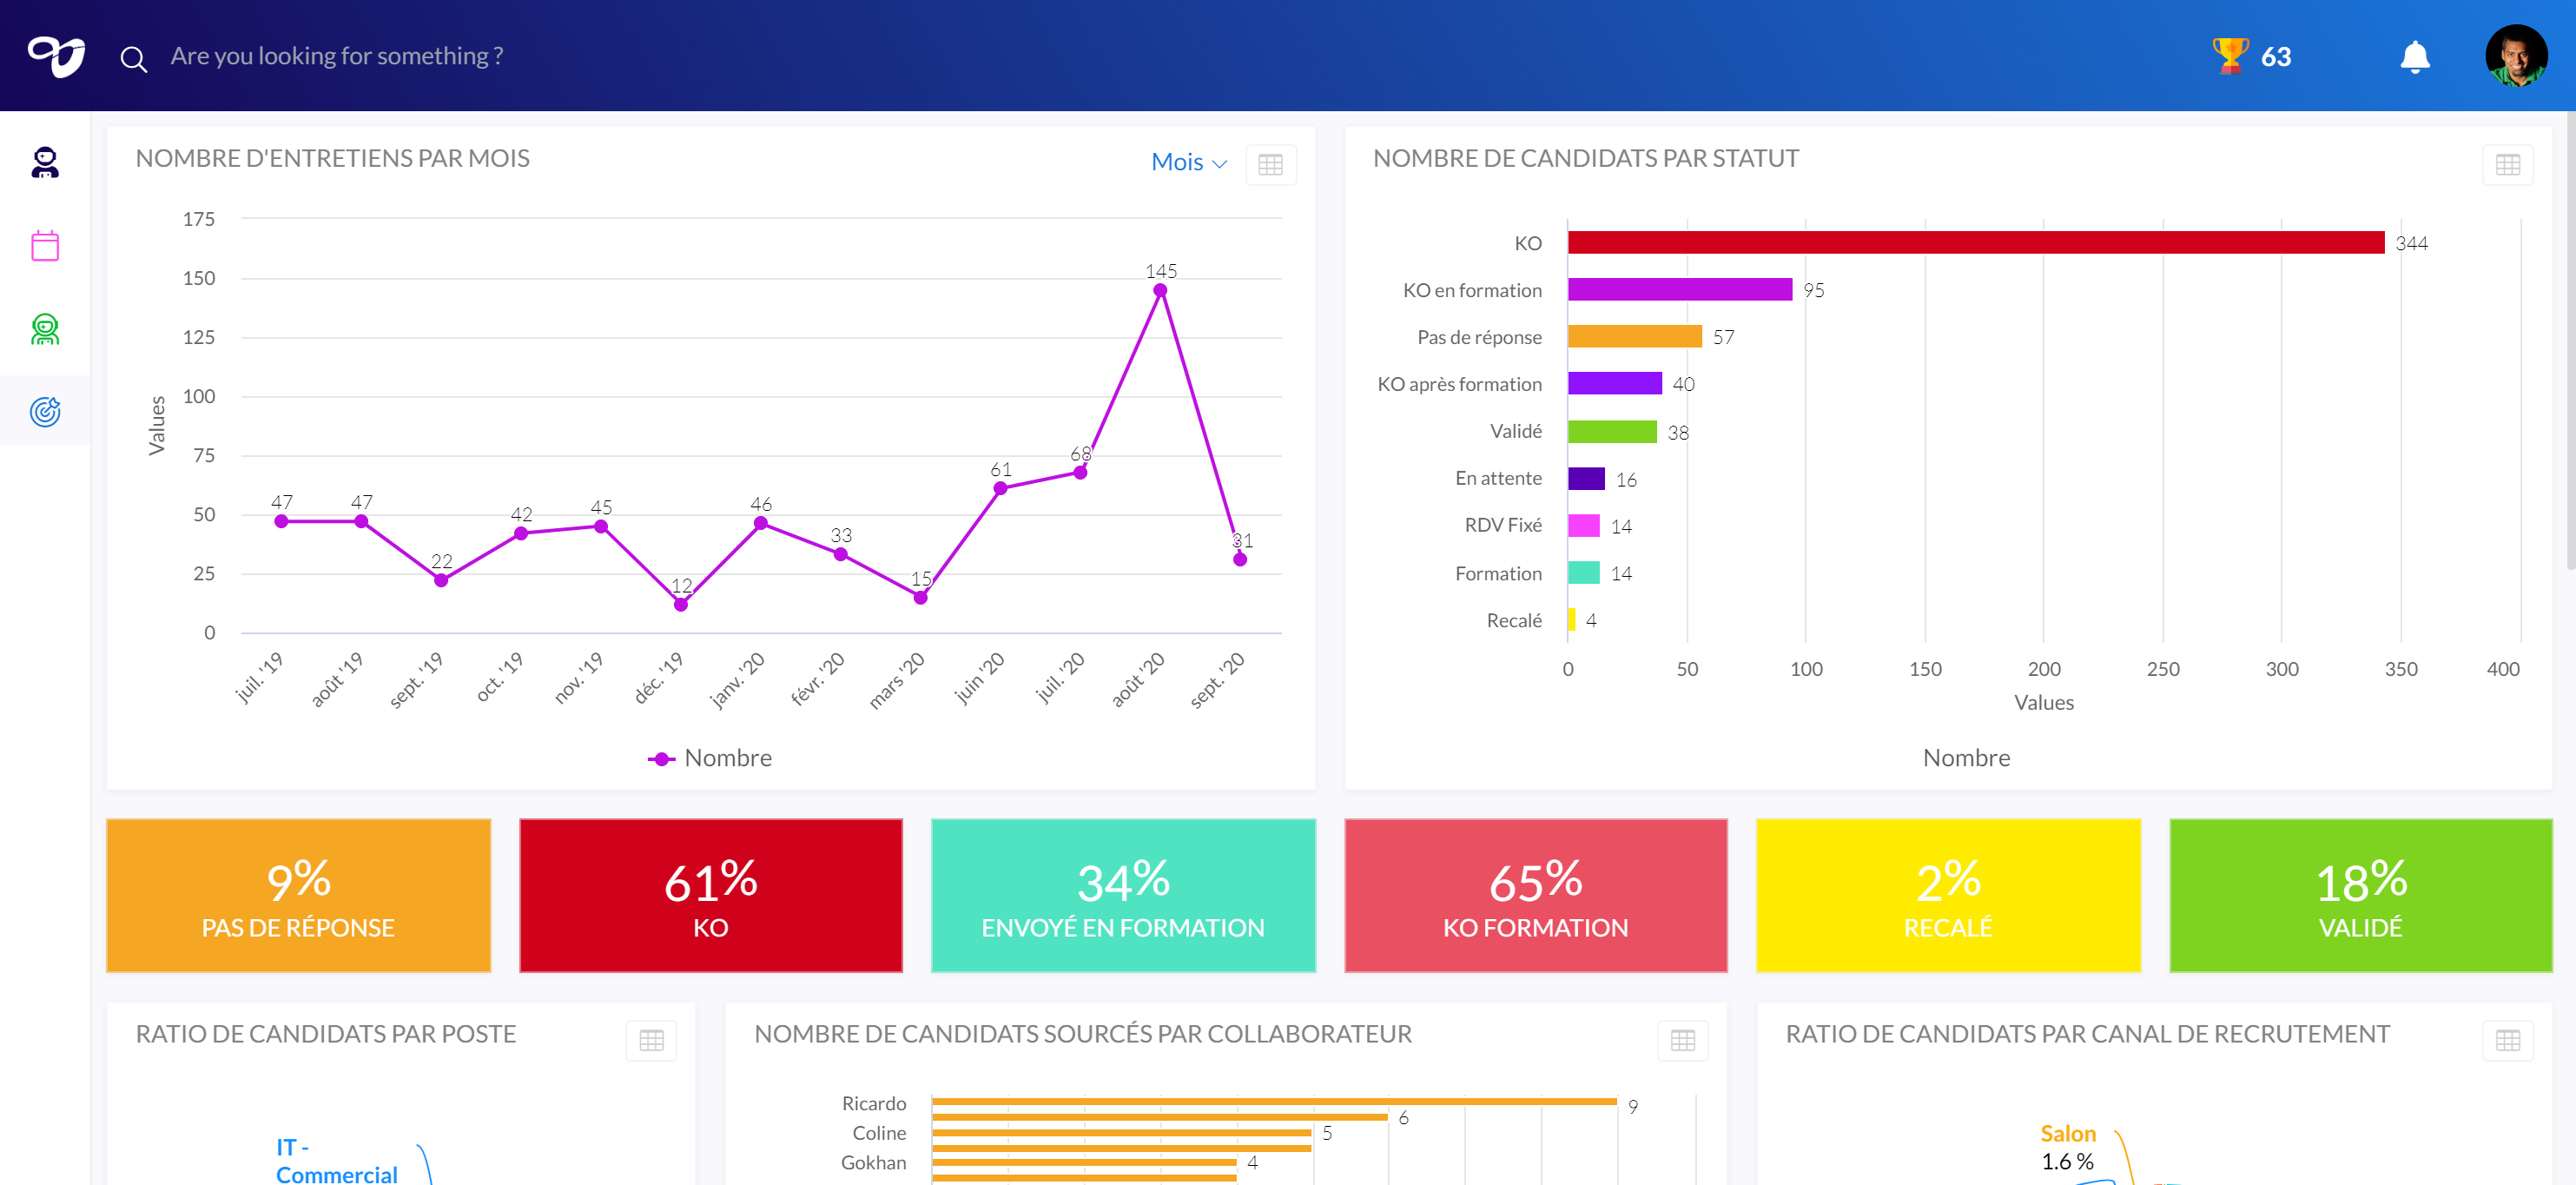Viewport: 2576px width, 1185px height.
Task: Show table view for ratio par poste chart
Action: tap(651, 1040)
